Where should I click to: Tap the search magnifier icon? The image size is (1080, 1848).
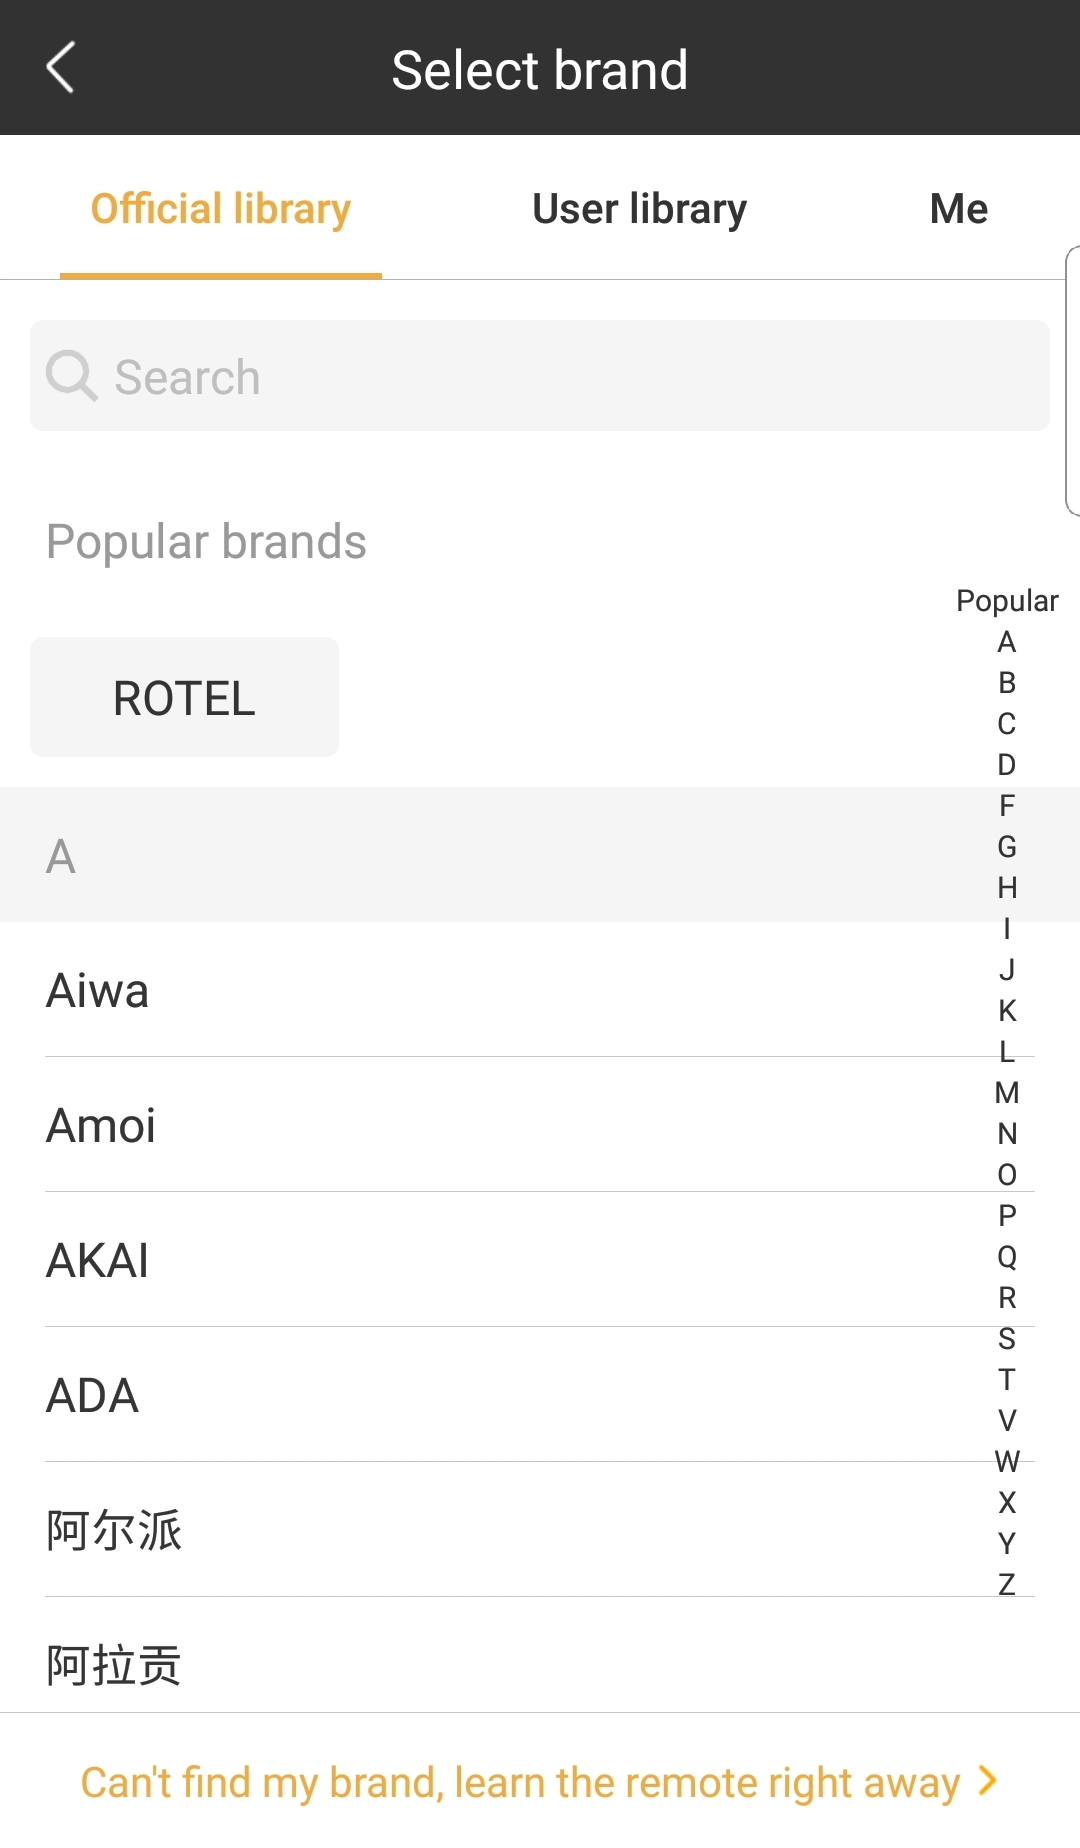point(71,376)
